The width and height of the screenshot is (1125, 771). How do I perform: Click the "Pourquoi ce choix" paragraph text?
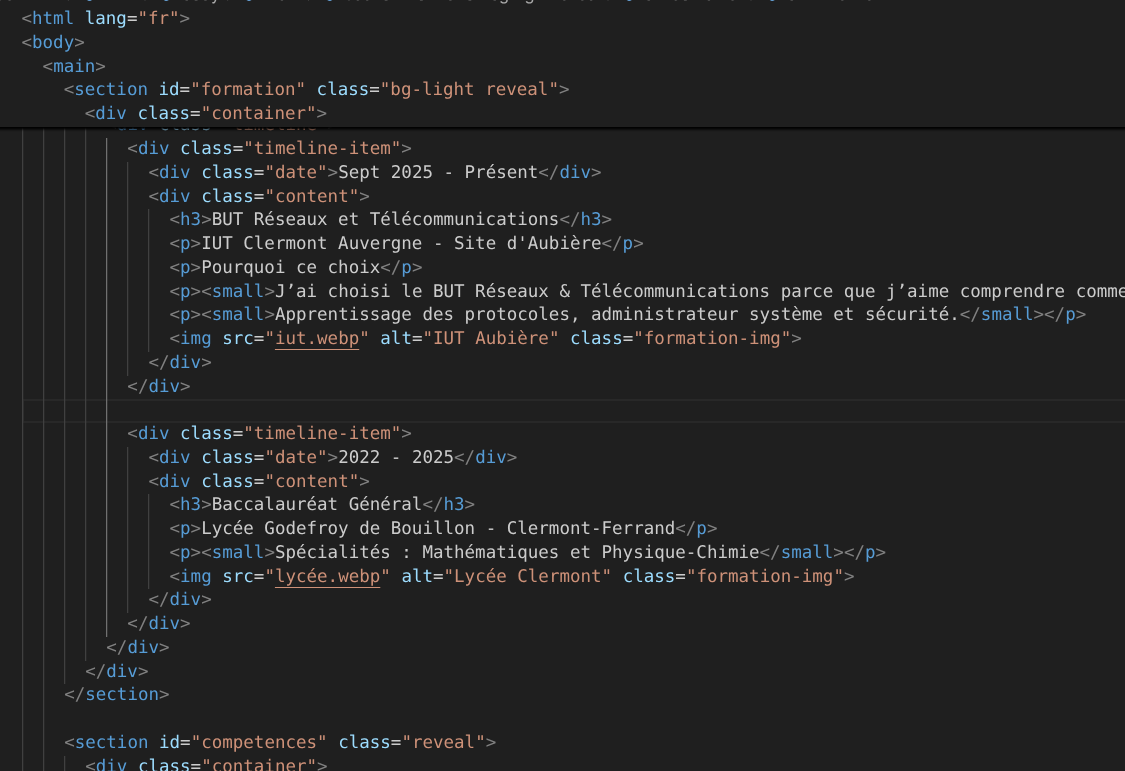(290, 267)
